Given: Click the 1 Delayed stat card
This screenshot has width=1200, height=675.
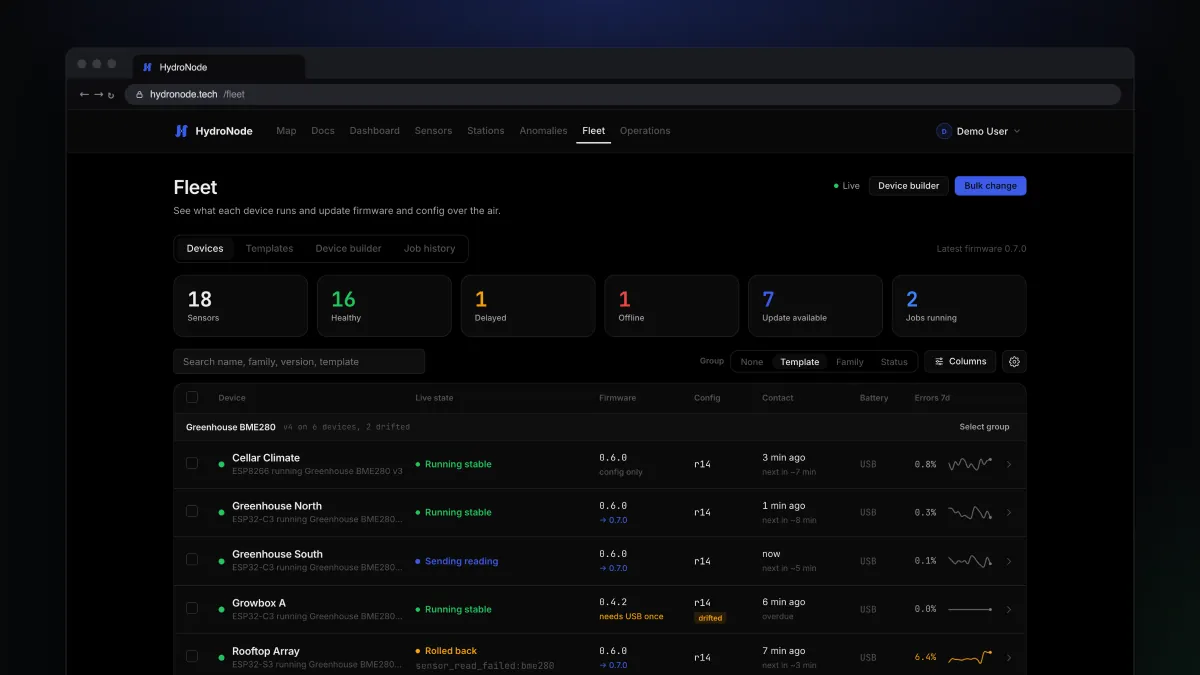Looking at the screenshot, I should tap(528, 306).
